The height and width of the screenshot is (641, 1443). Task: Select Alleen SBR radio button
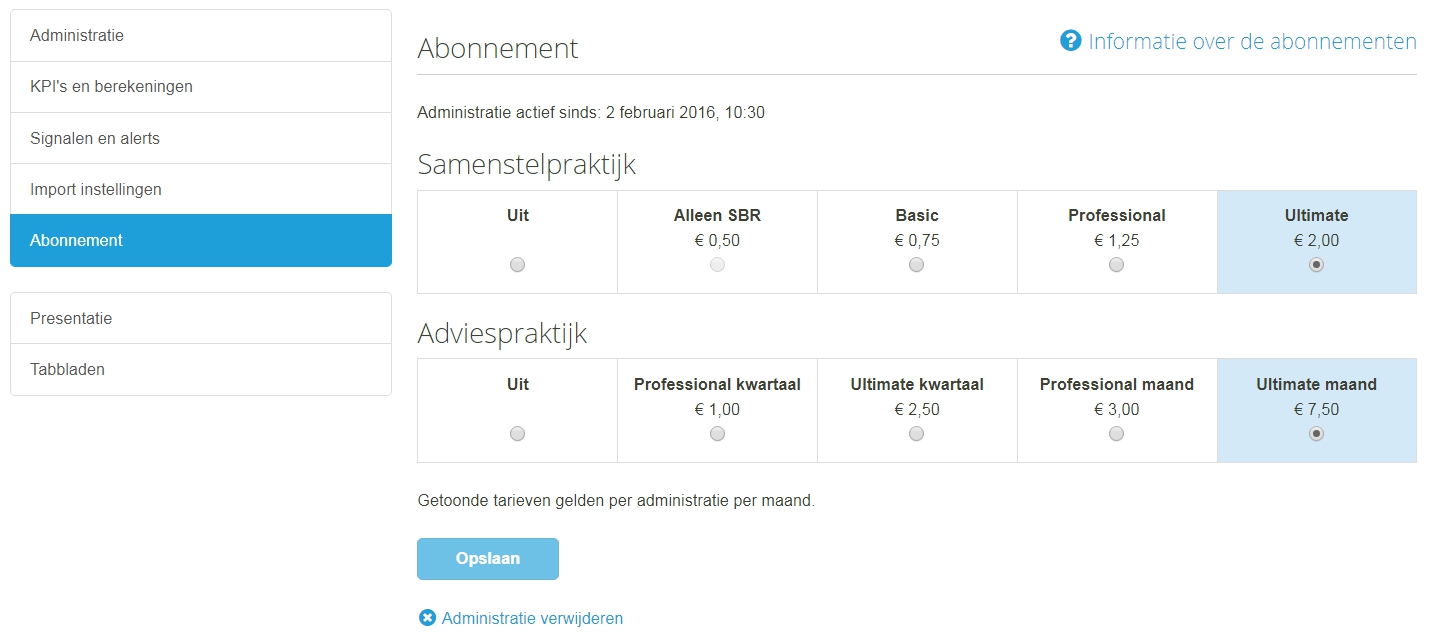[717, 265]
